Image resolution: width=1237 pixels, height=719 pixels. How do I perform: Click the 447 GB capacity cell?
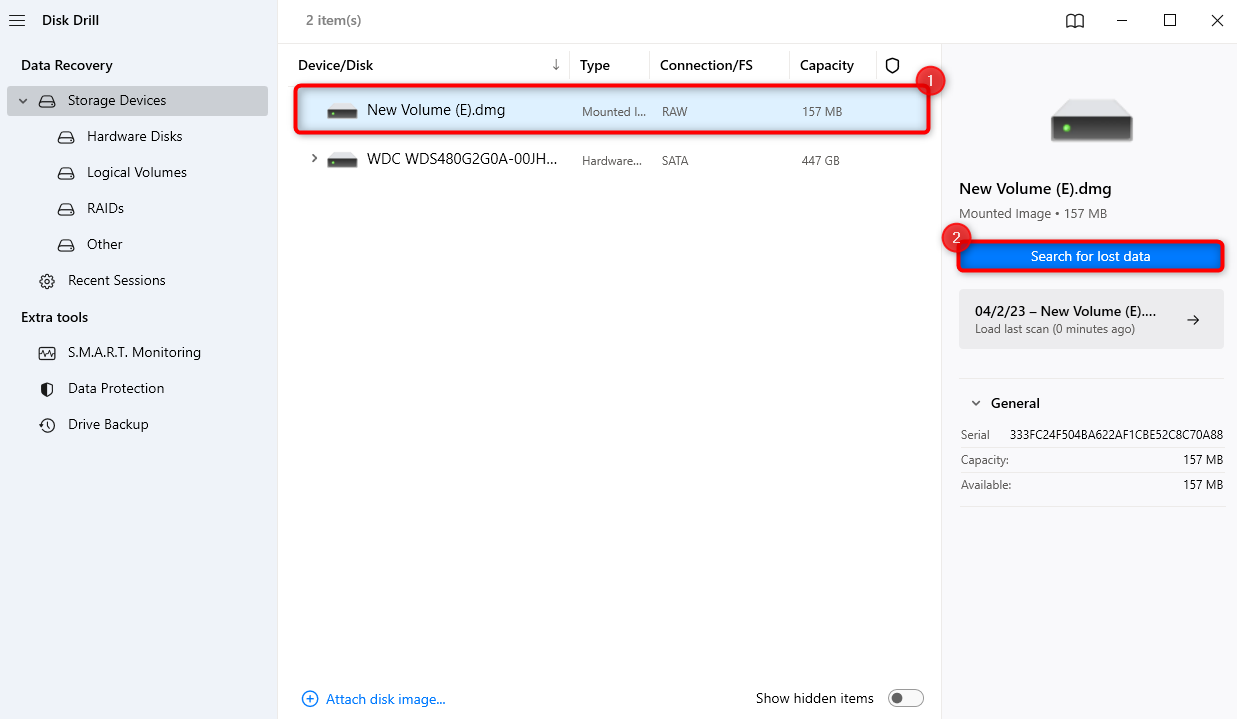coord(821,161)
